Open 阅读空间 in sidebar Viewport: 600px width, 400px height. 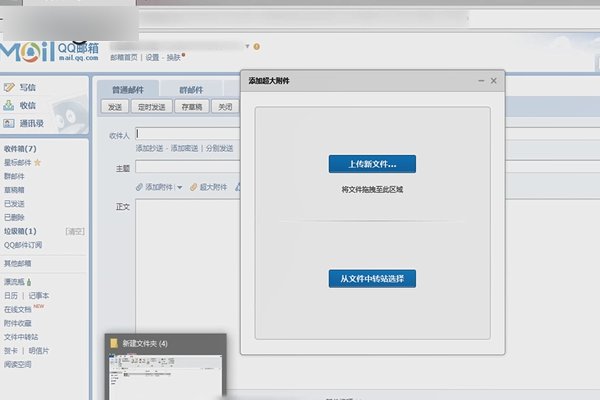[x=18, y=364]
